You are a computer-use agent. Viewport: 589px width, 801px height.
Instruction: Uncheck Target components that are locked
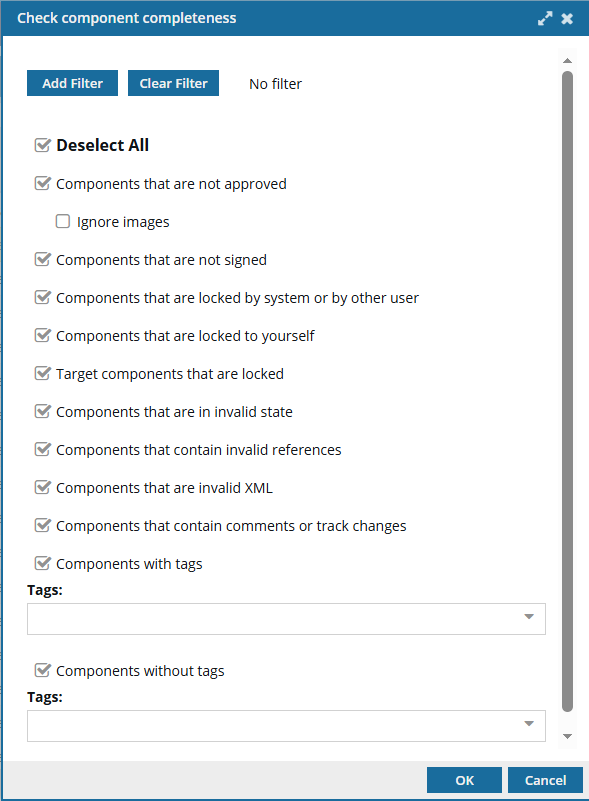point(42,373)
